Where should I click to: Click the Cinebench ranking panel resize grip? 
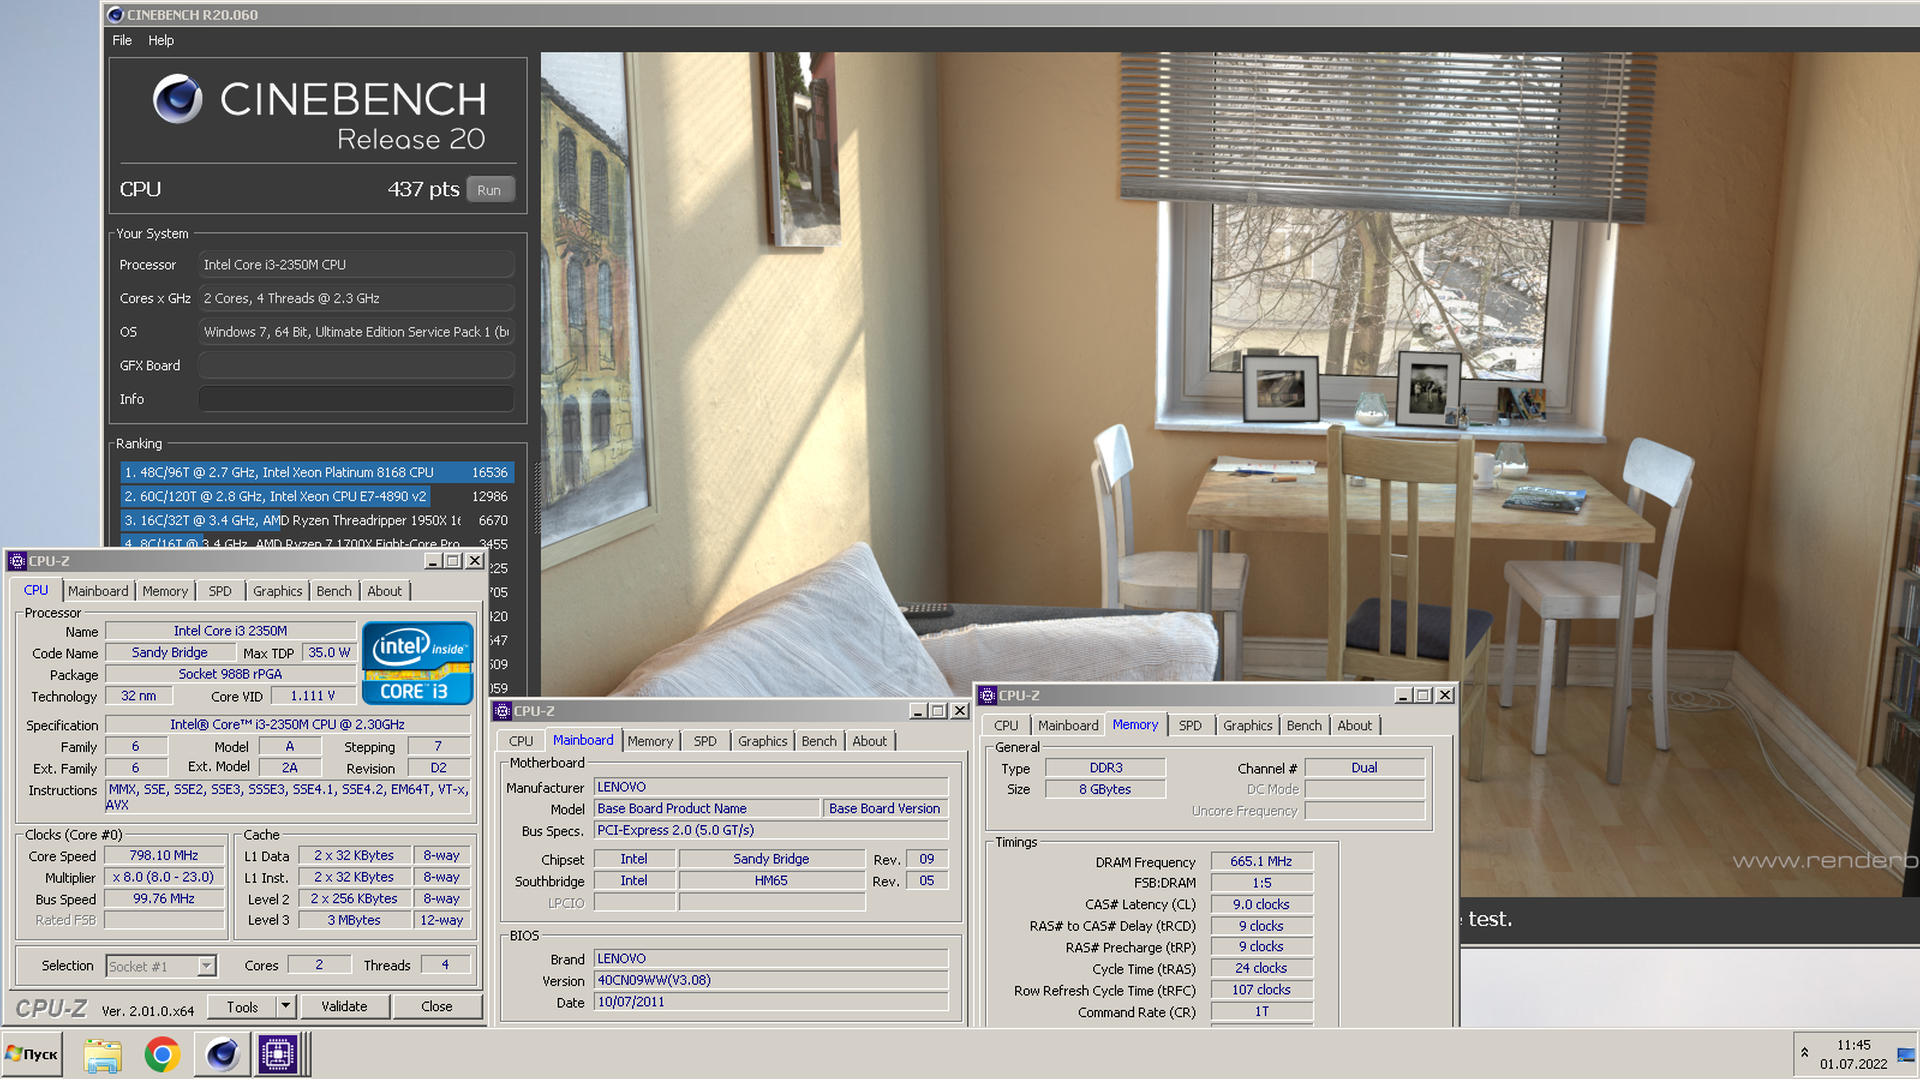click(x=535, y=497)
